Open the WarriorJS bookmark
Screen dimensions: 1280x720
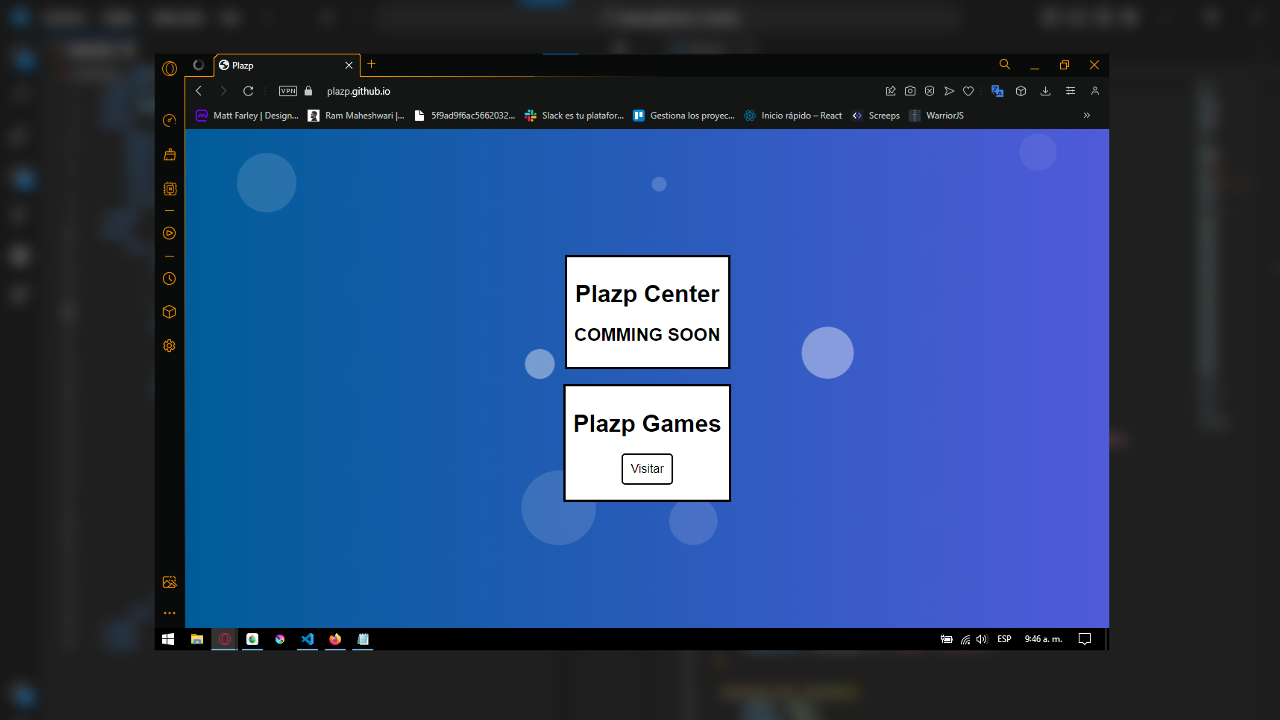(x=936, y=115)
